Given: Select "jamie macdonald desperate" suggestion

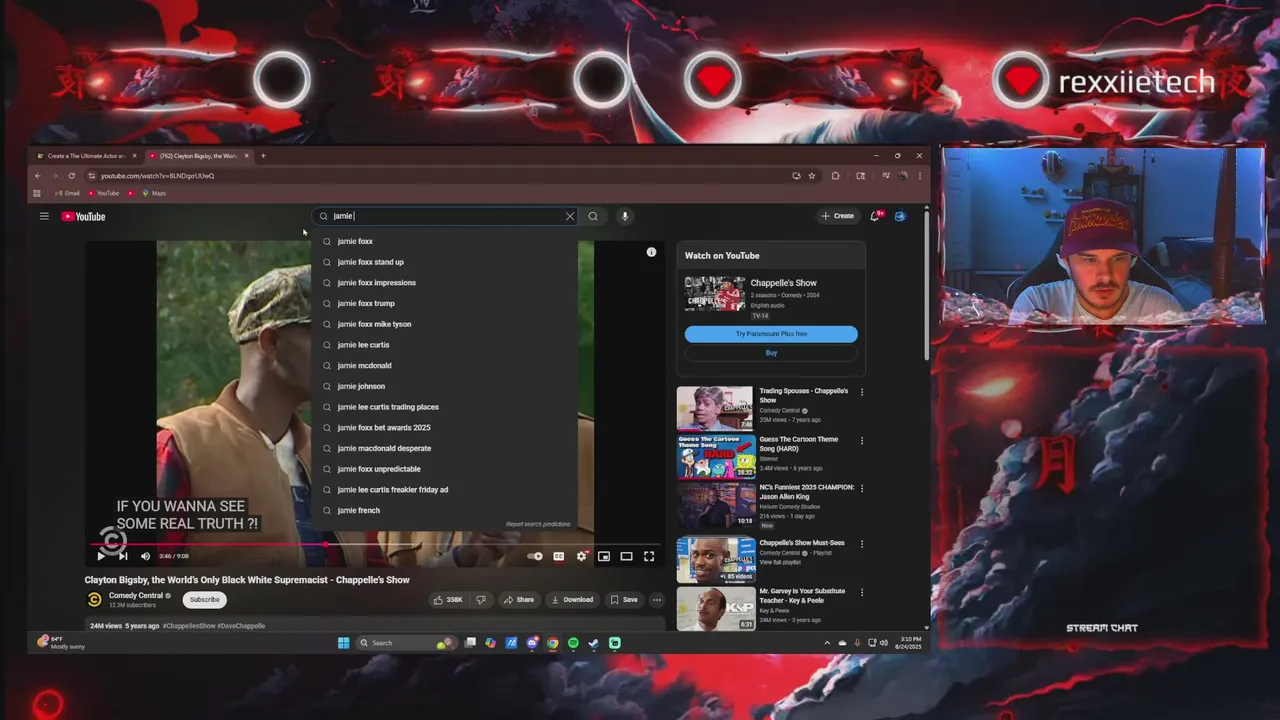Looking at the screenshot, I should [x=445, y=448].
